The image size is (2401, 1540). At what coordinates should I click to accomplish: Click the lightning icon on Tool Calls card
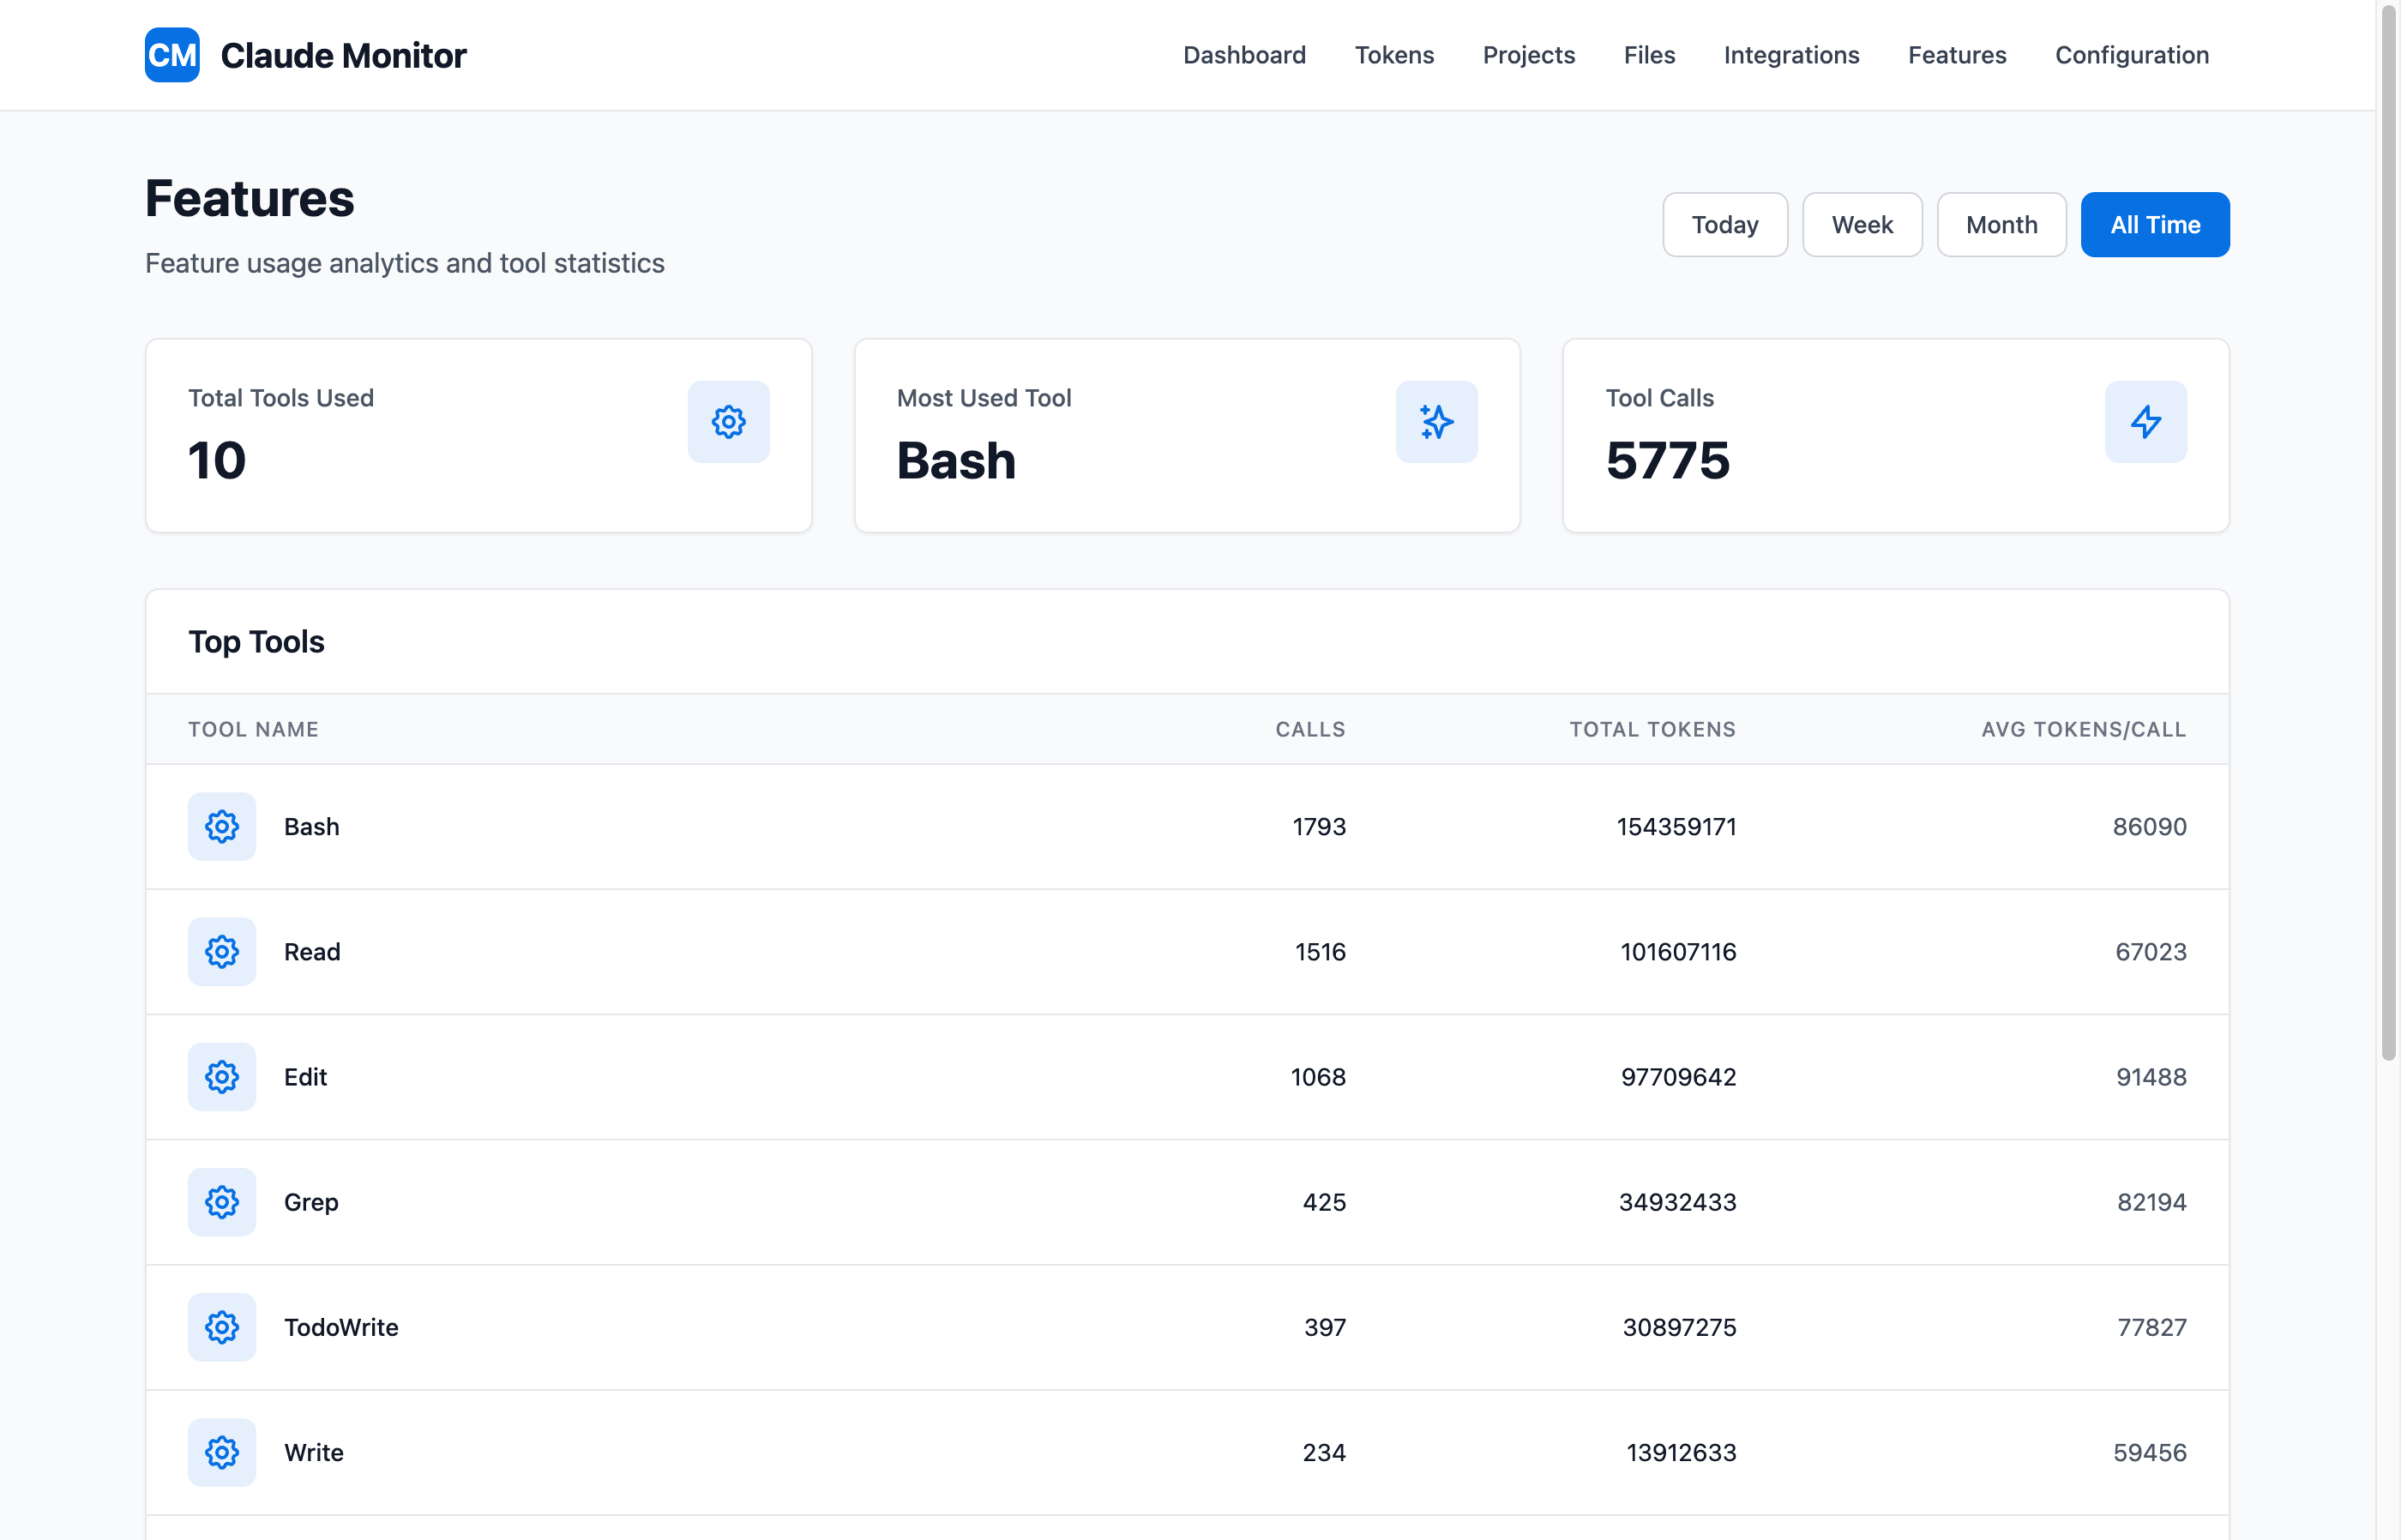pyautogui.click(x=2146, y=421)
